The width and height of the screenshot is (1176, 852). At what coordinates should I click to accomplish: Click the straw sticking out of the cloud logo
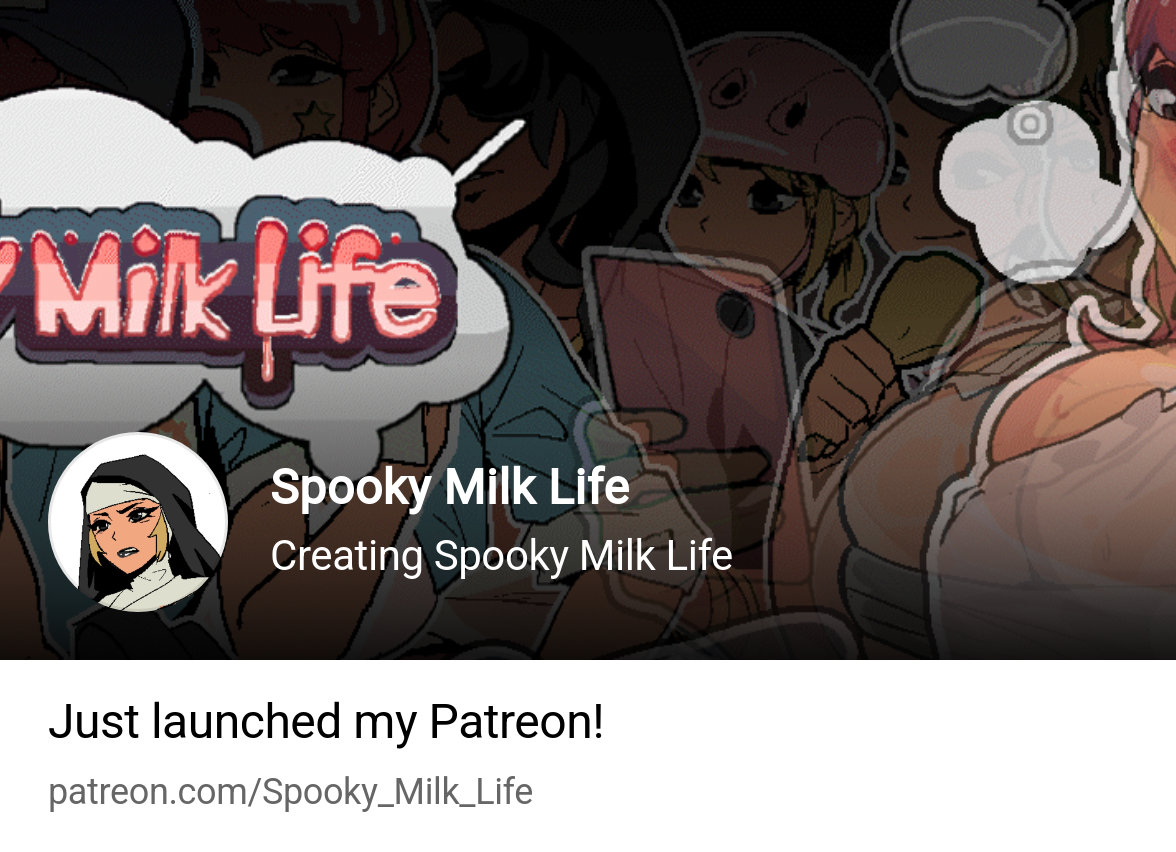[488, 150]
